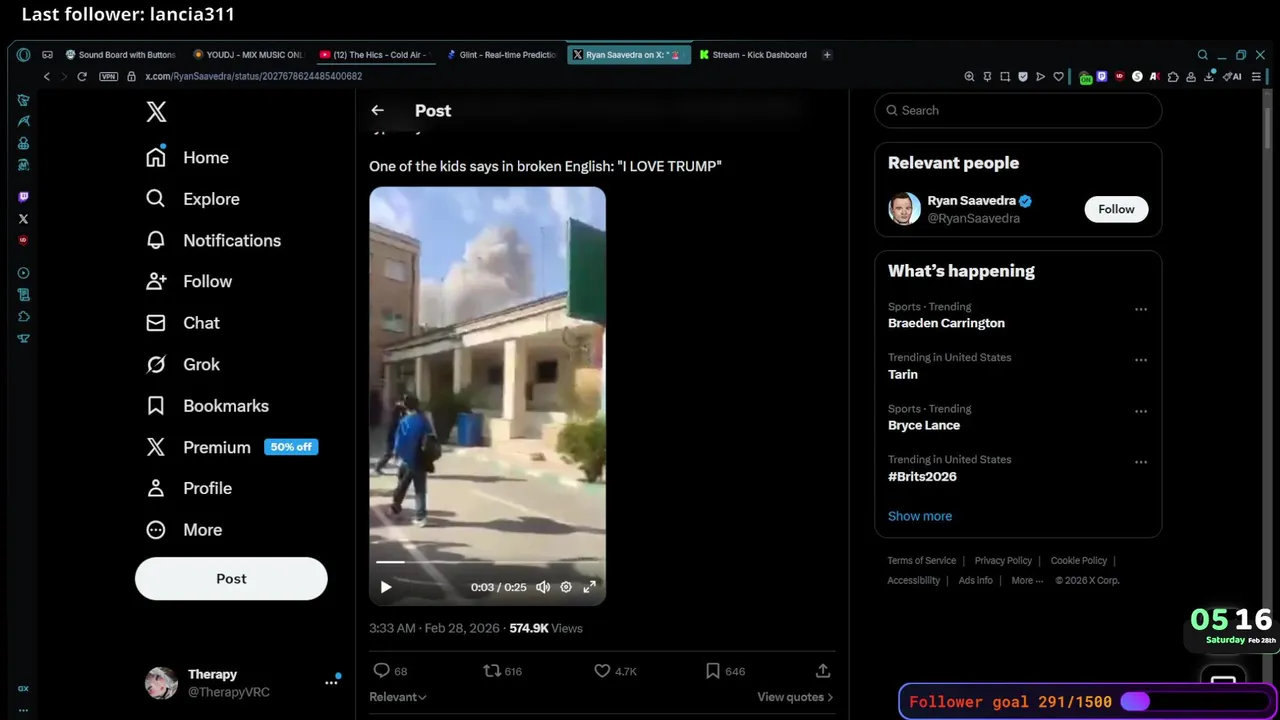Open Chat in X sidebar

183,323
